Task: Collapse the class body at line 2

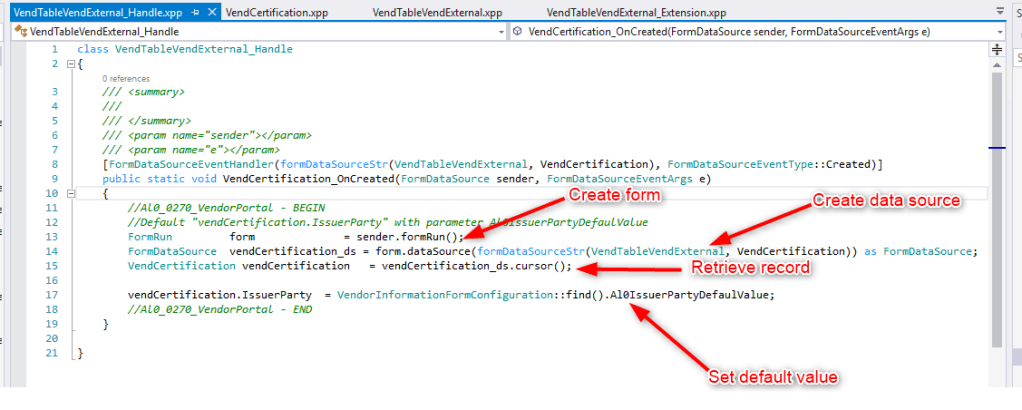Action: tap(69, 64)
